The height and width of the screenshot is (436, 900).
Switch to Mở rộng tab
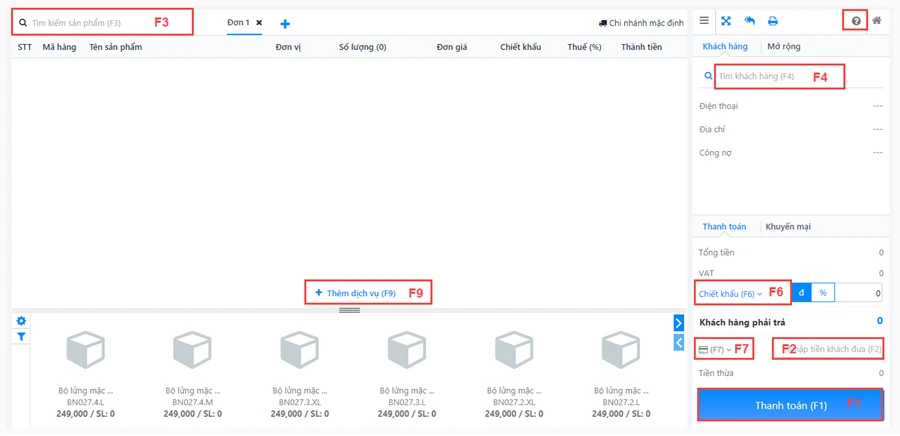[783, 47]
